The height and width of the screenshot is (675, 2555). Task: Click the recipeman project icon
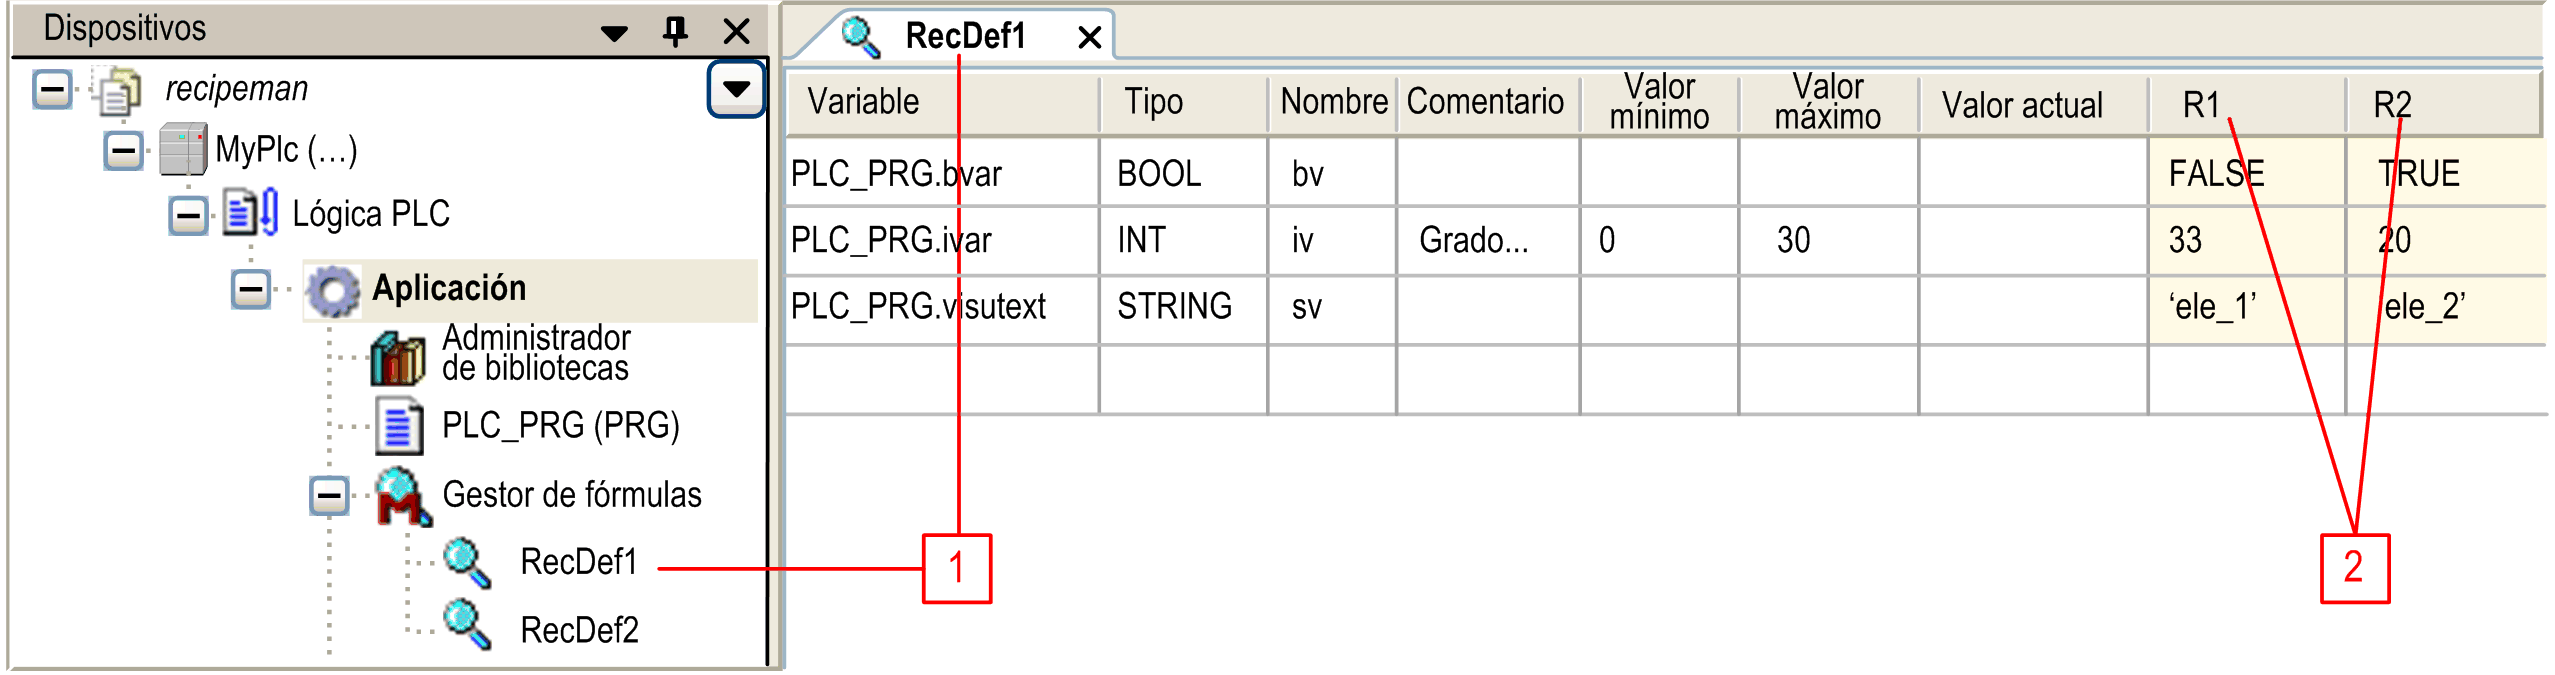118,90
